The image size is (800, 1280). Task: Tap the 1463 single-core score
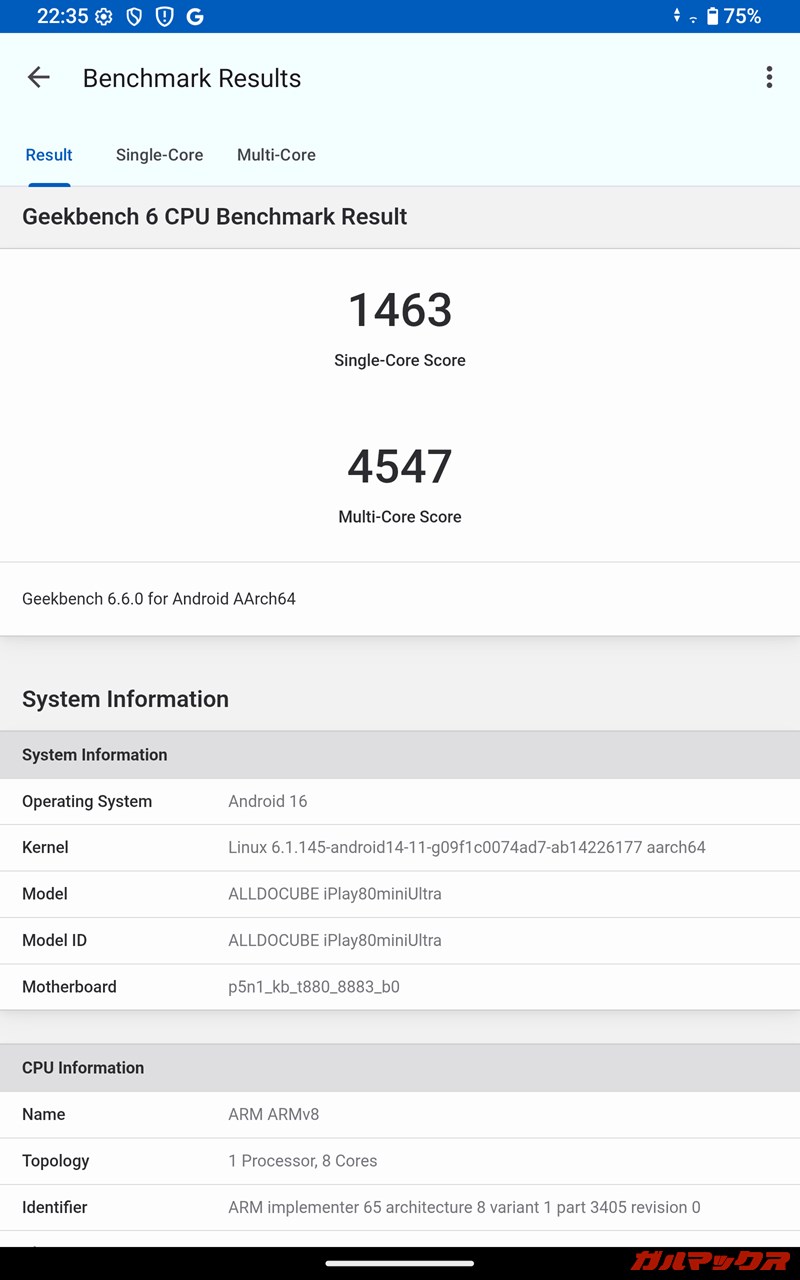400,310
